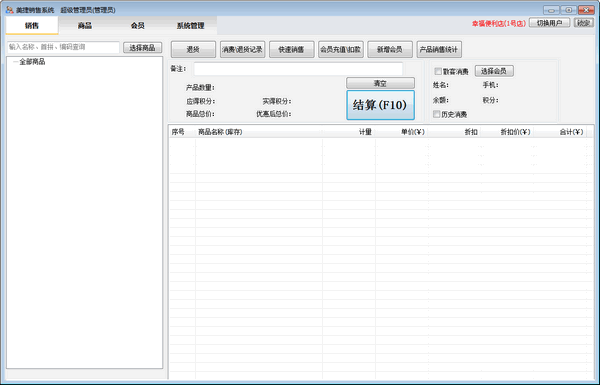Click the 实得积分 label

tap(277, 101)
